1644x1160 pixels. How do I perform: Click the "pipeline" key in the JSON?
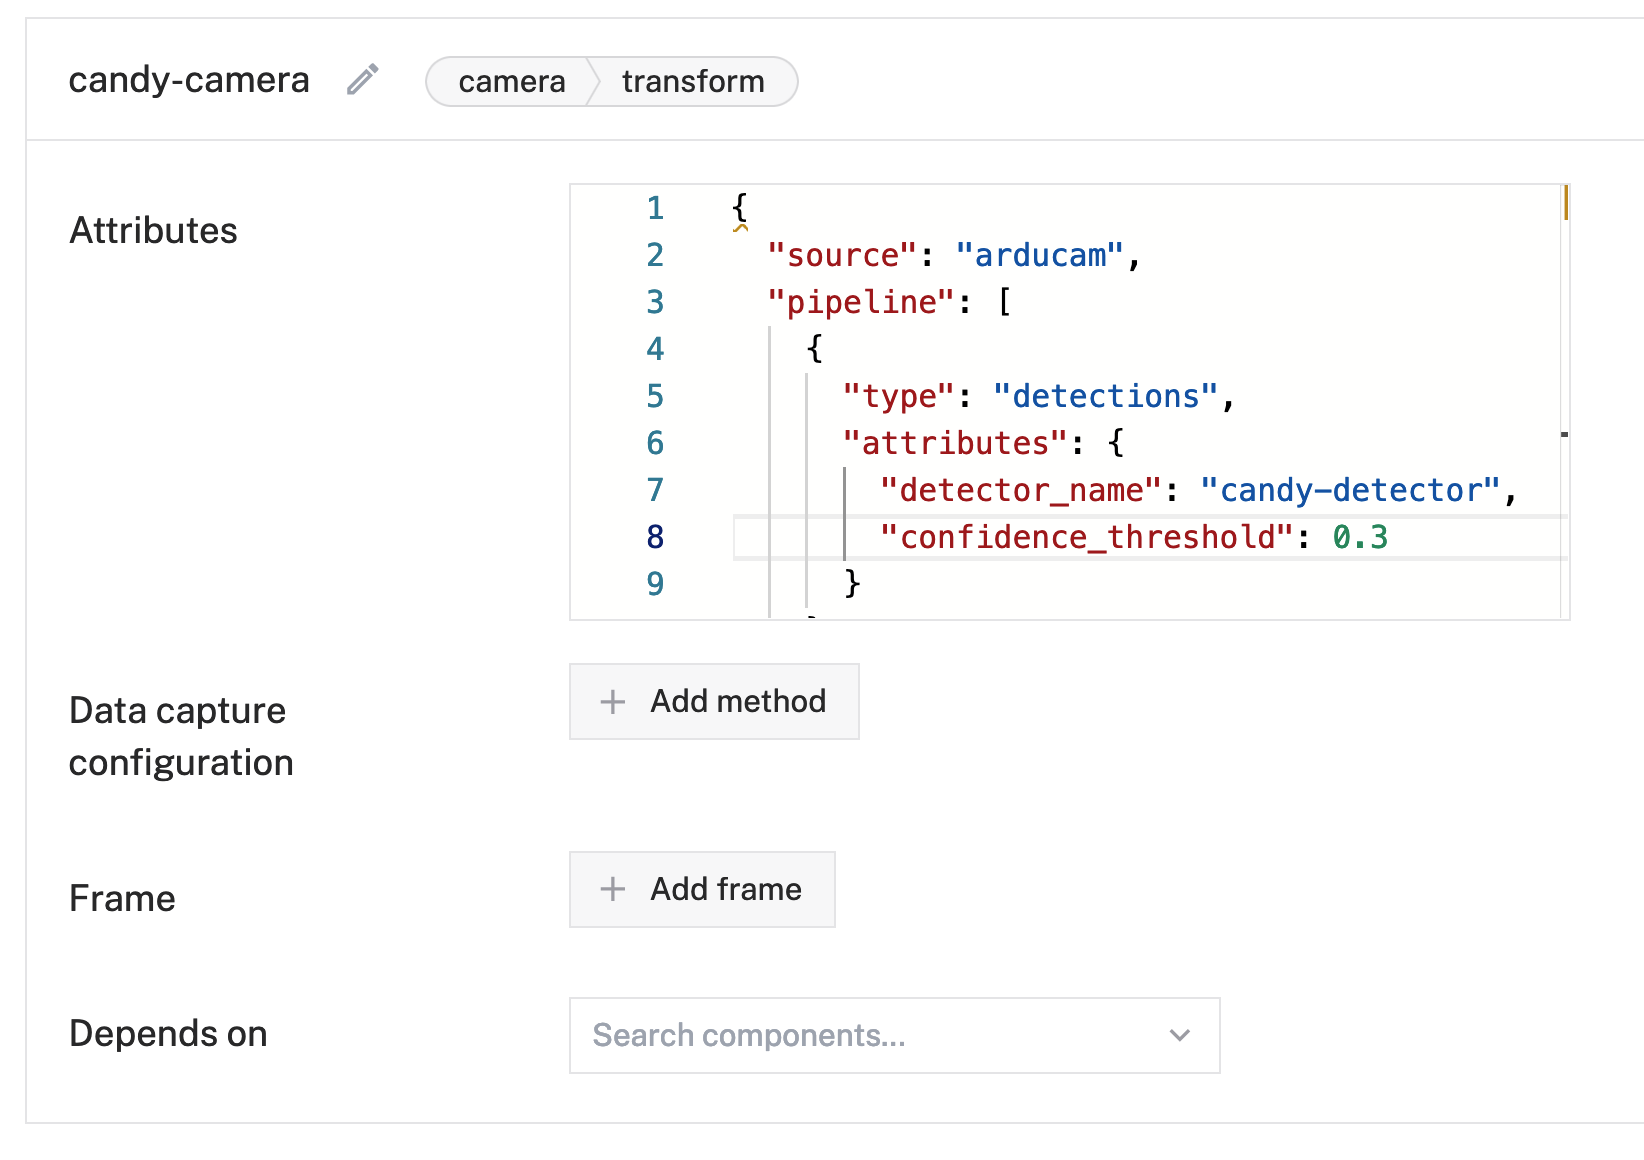861,302
